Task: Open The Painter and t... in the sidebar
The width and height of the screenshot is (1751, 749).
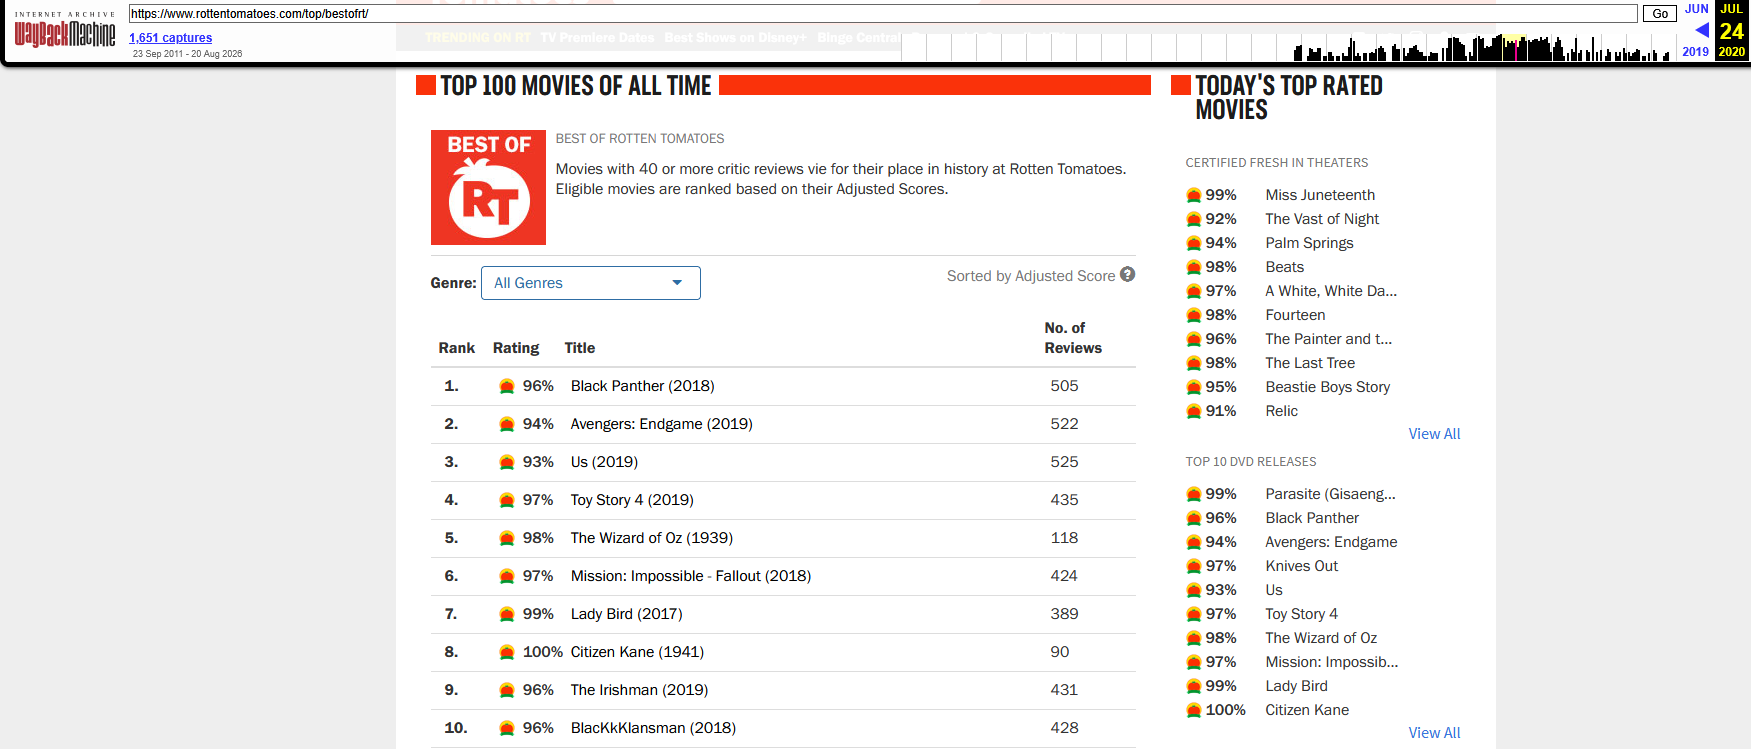Action: pos(1328,339)
